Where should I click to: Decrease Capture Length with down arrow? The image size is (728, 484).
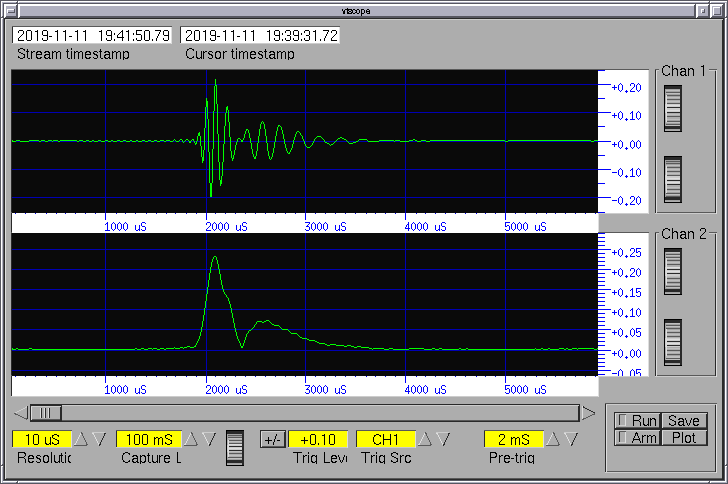click(x=209, y=439)
